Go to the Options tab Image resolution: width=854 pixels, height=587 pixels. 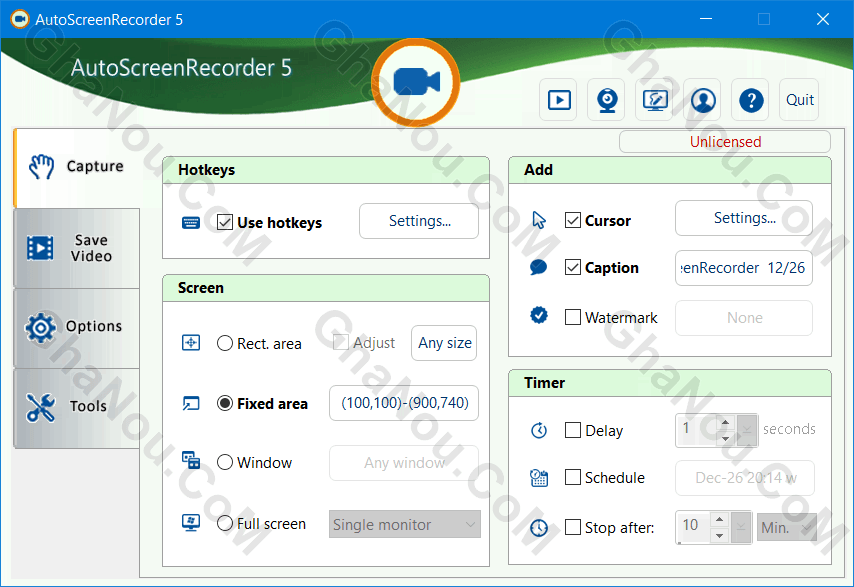click(x=77, y=328)
